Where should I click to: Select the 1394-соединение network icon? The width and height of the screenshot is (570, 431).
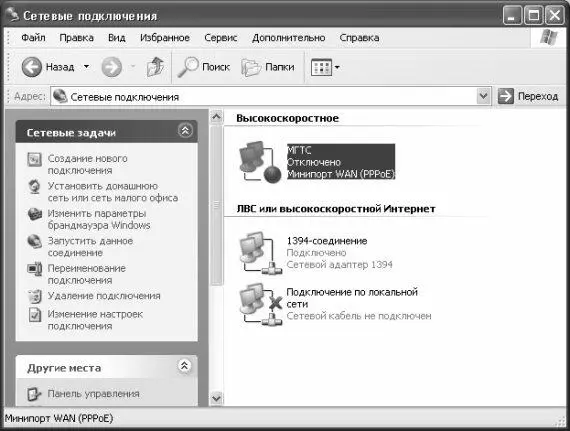[260, 253]
